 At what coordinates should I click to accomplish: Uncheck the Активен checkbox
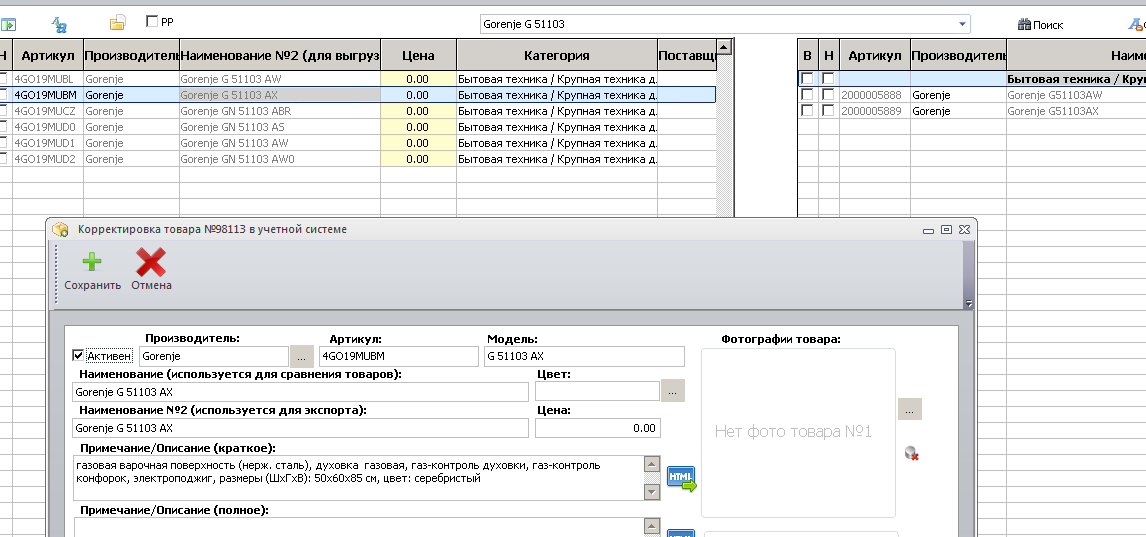[x=78, y=356]
